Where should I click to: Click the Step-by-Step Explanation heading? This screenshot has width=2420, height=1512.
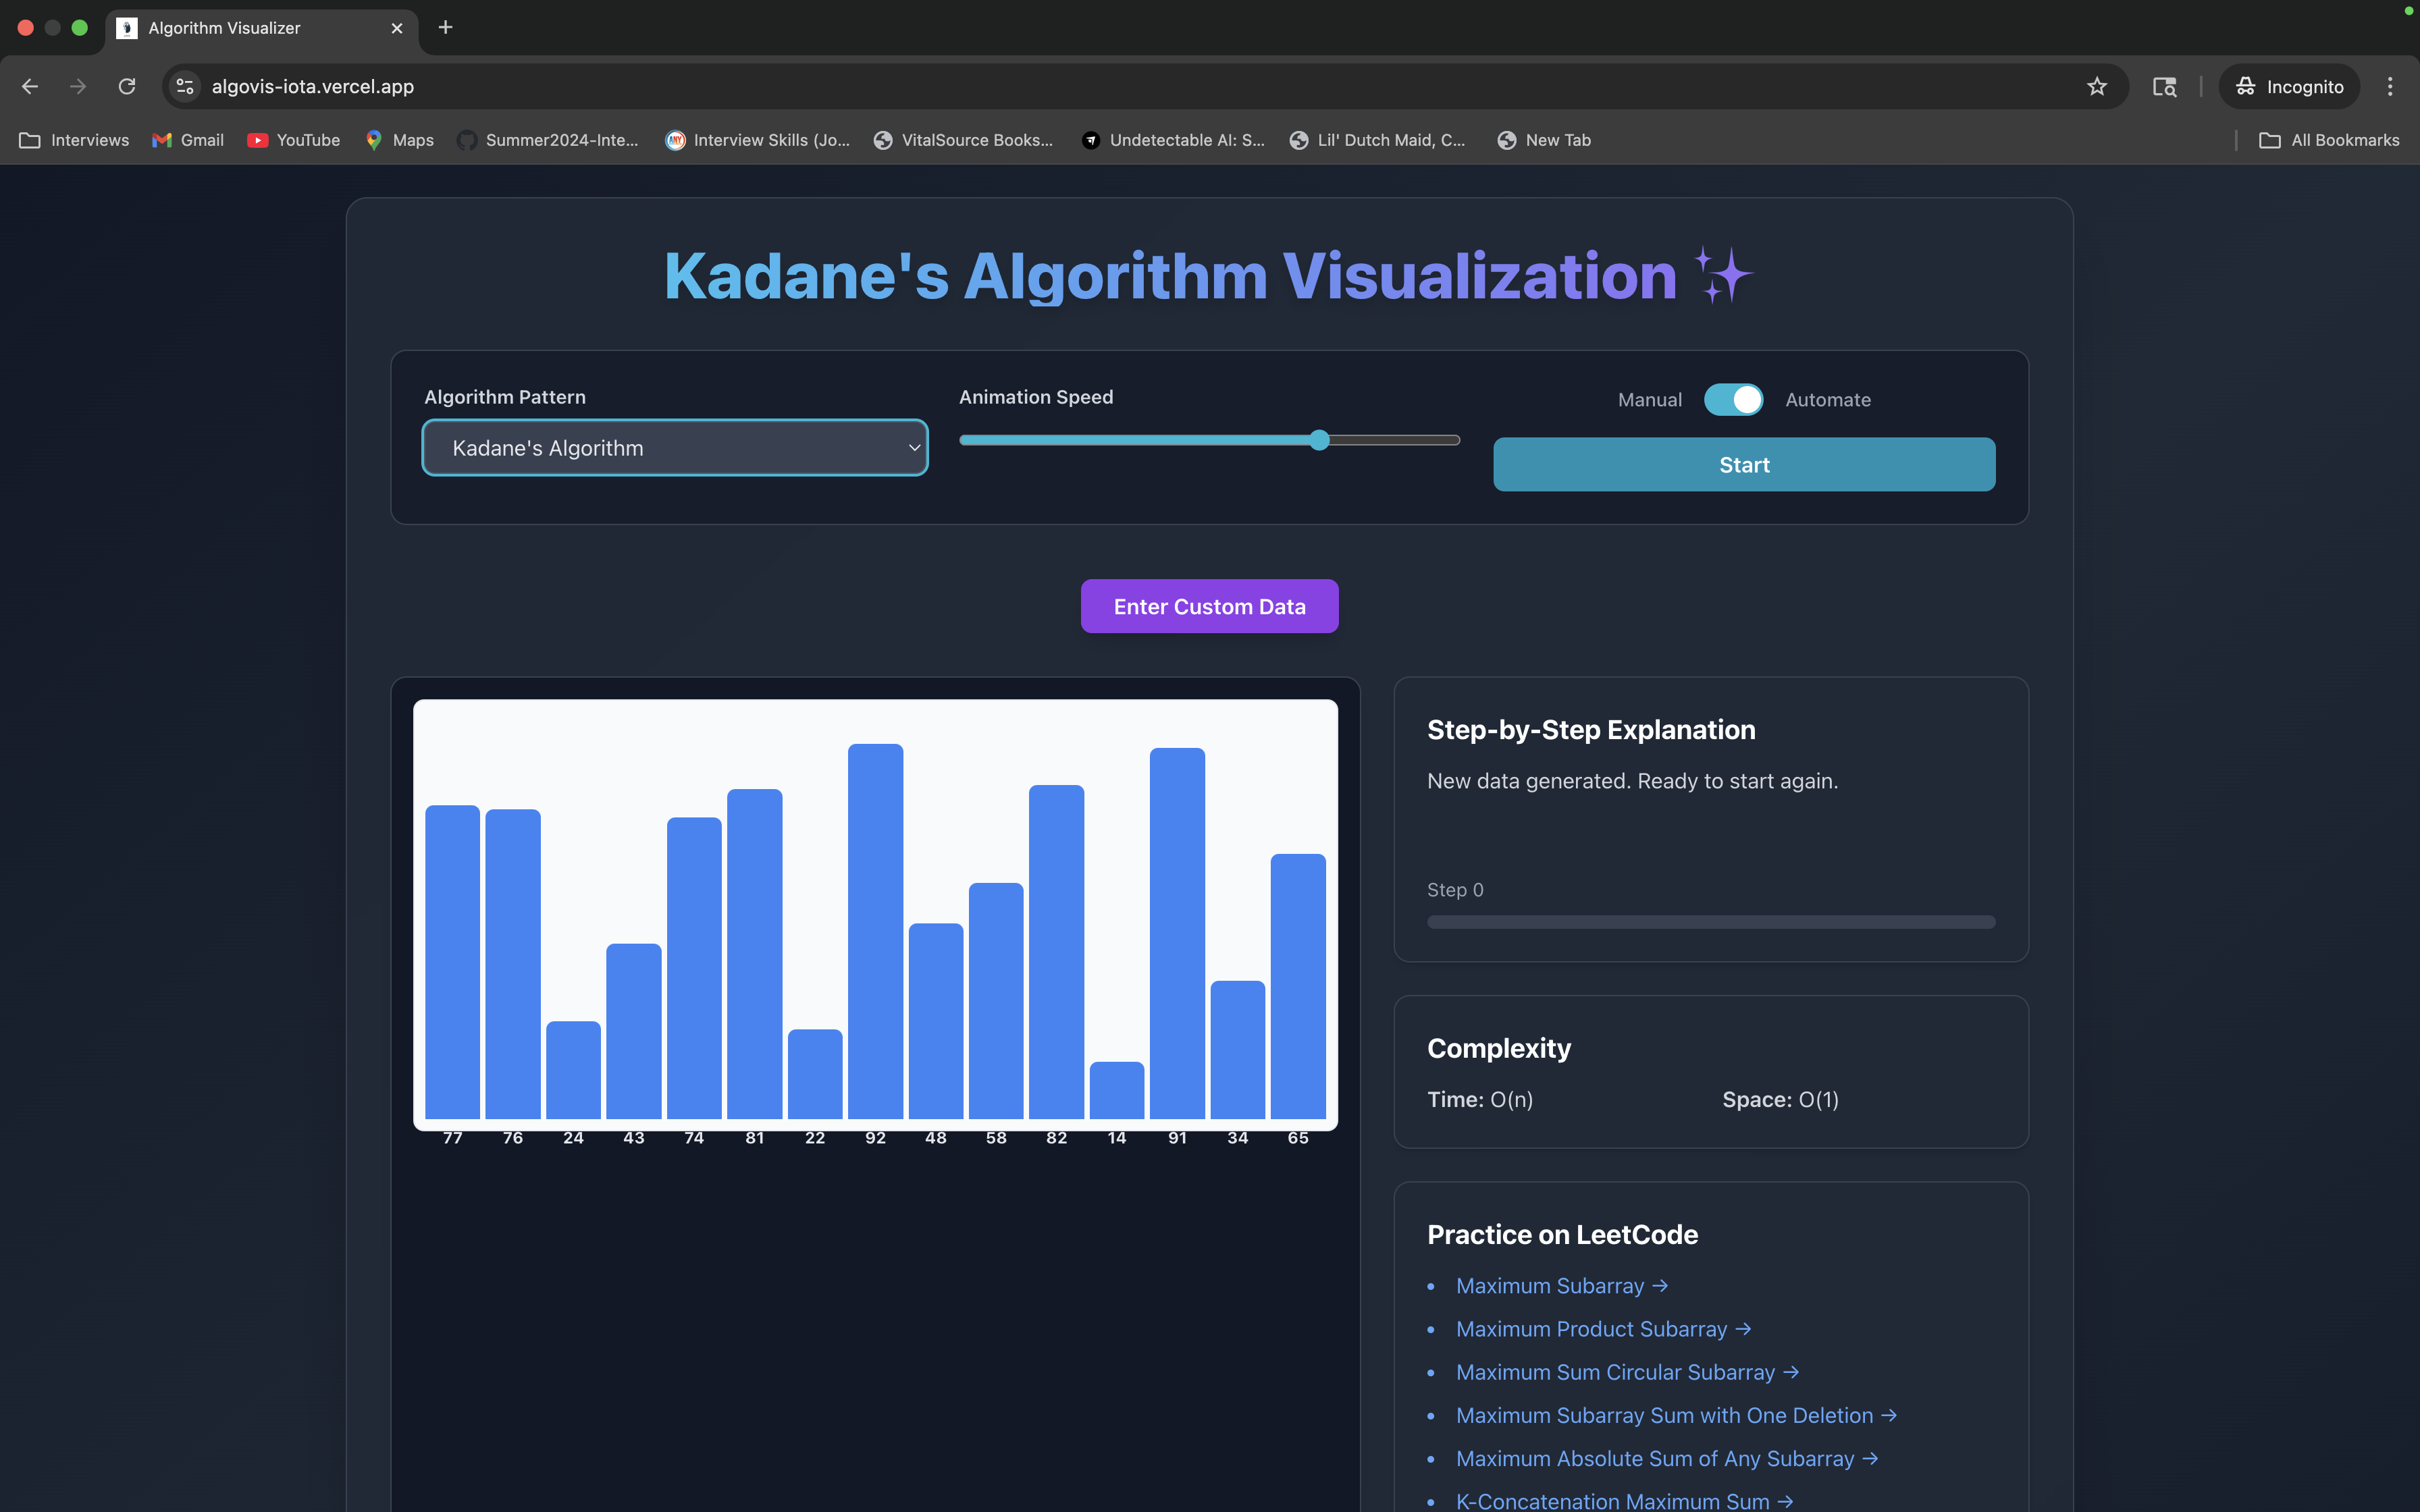coord(1591,730)
